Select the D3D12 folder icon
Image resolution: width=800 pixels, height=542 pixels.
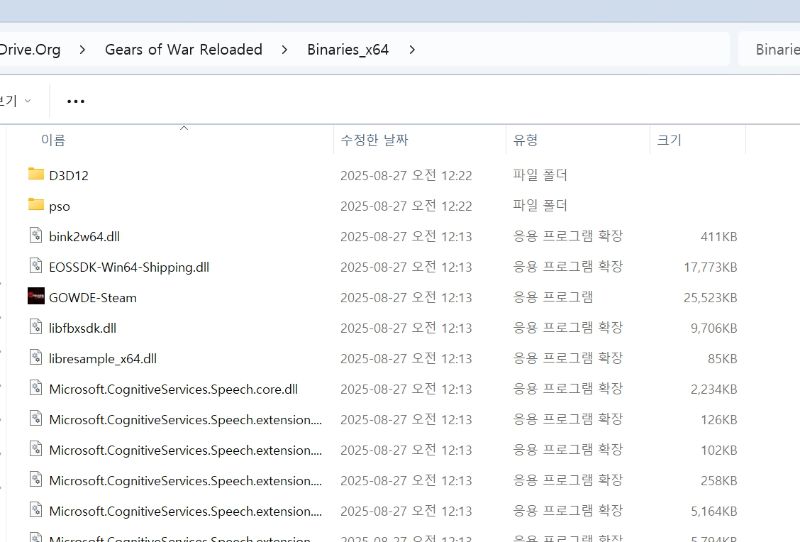point(36,174)
